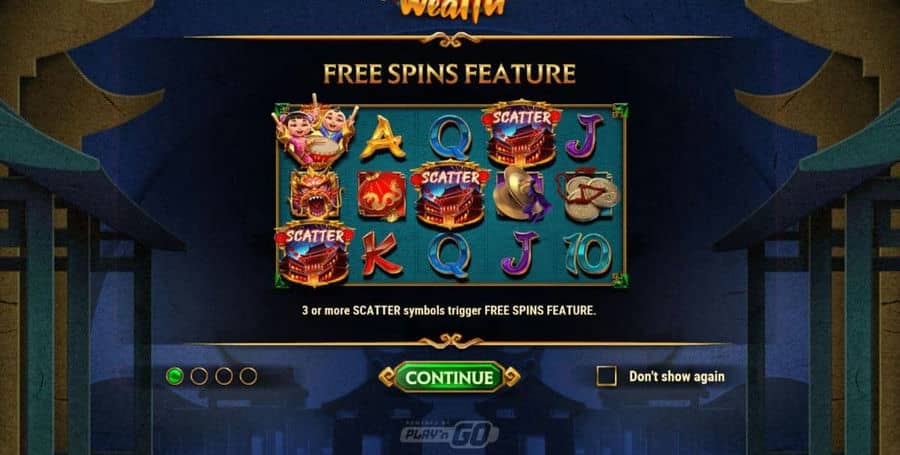The width and height of the screenshot is (900, 455).
Task: Select the tied coins symbol
Action: click(x=587, y=195)
